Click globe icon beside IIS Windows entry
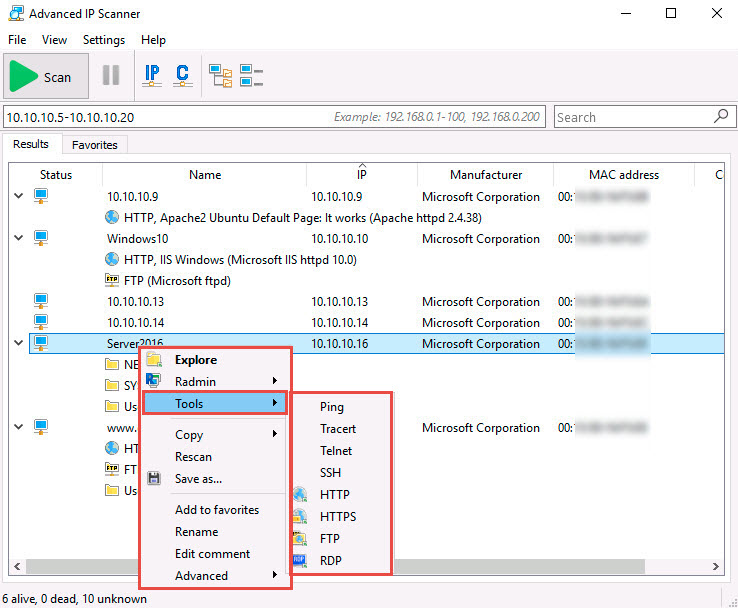 [x=112, y=259]
